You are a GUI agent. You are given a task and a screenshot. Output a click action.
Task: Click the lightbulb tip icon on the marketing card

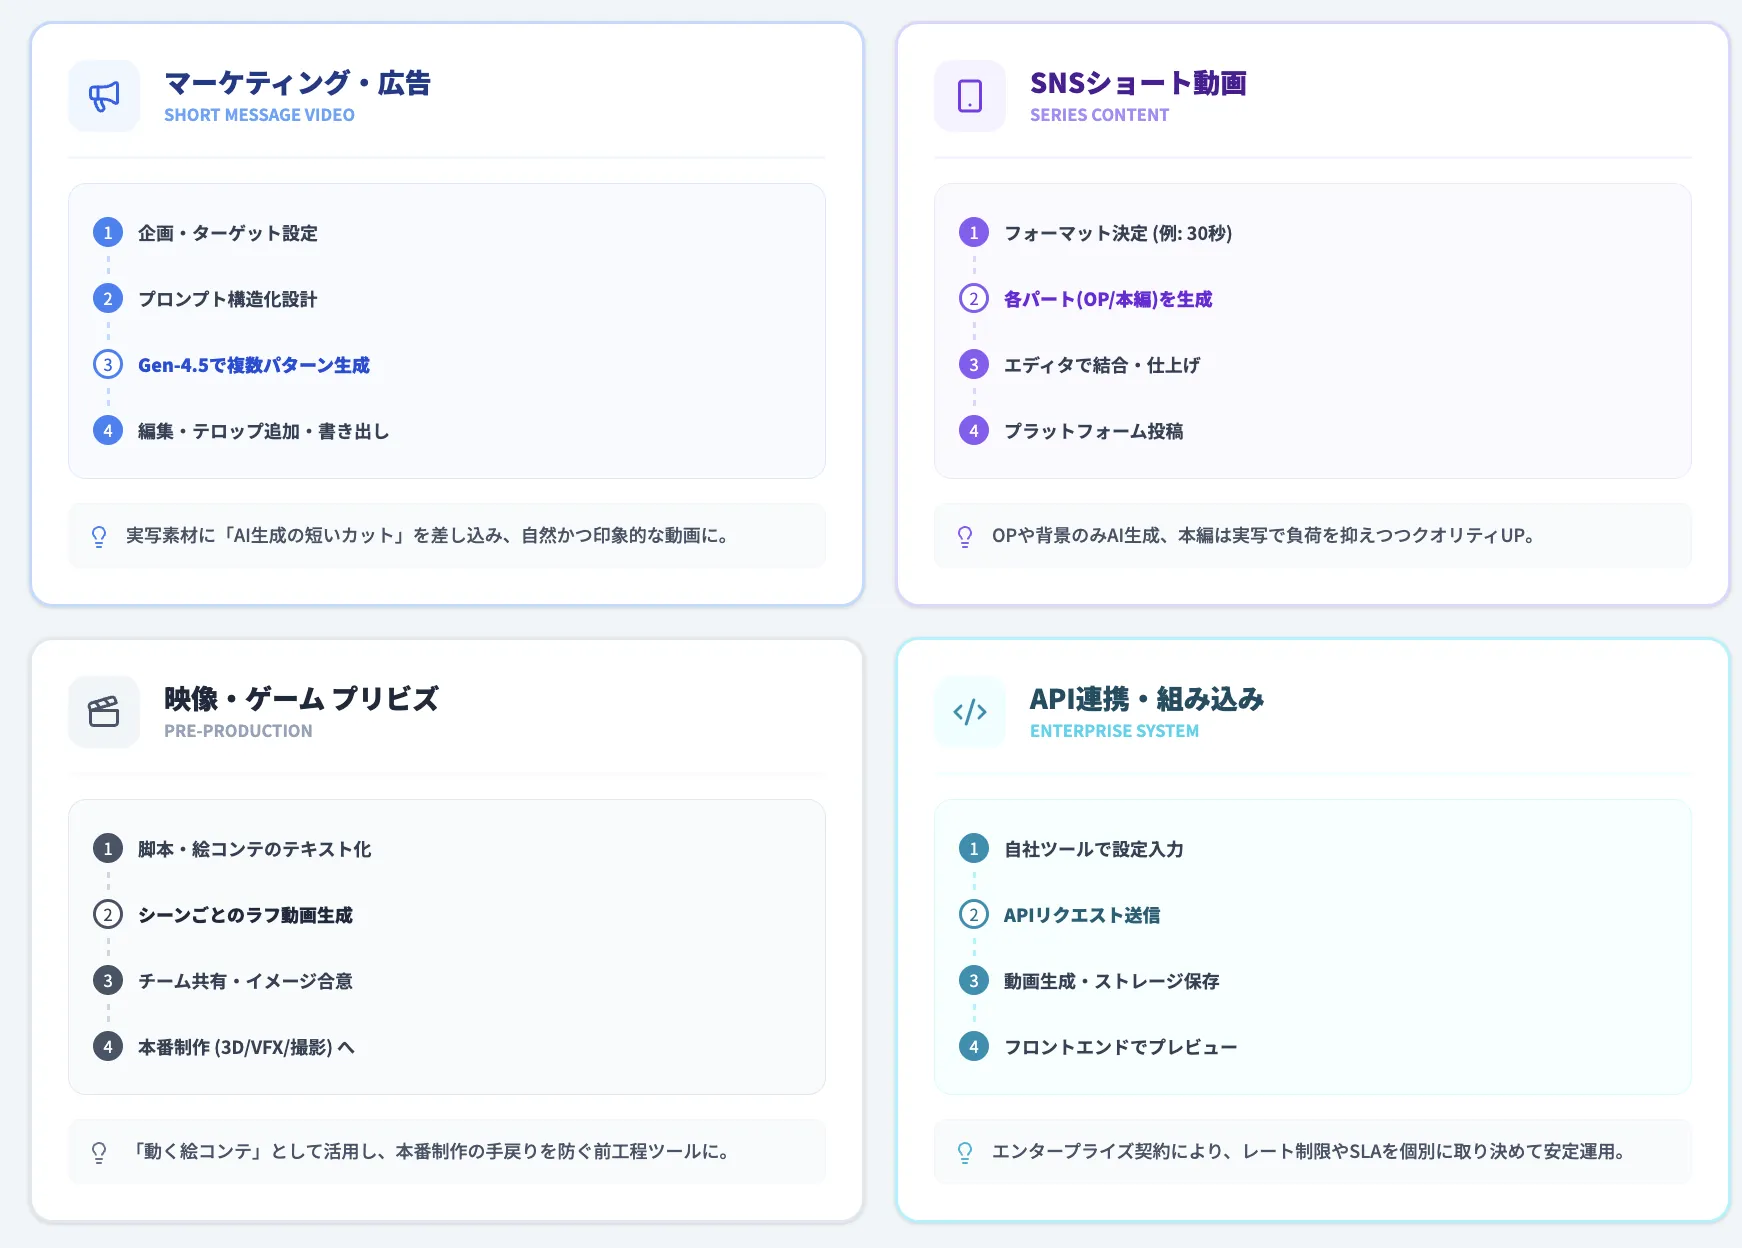pos(97,536)
